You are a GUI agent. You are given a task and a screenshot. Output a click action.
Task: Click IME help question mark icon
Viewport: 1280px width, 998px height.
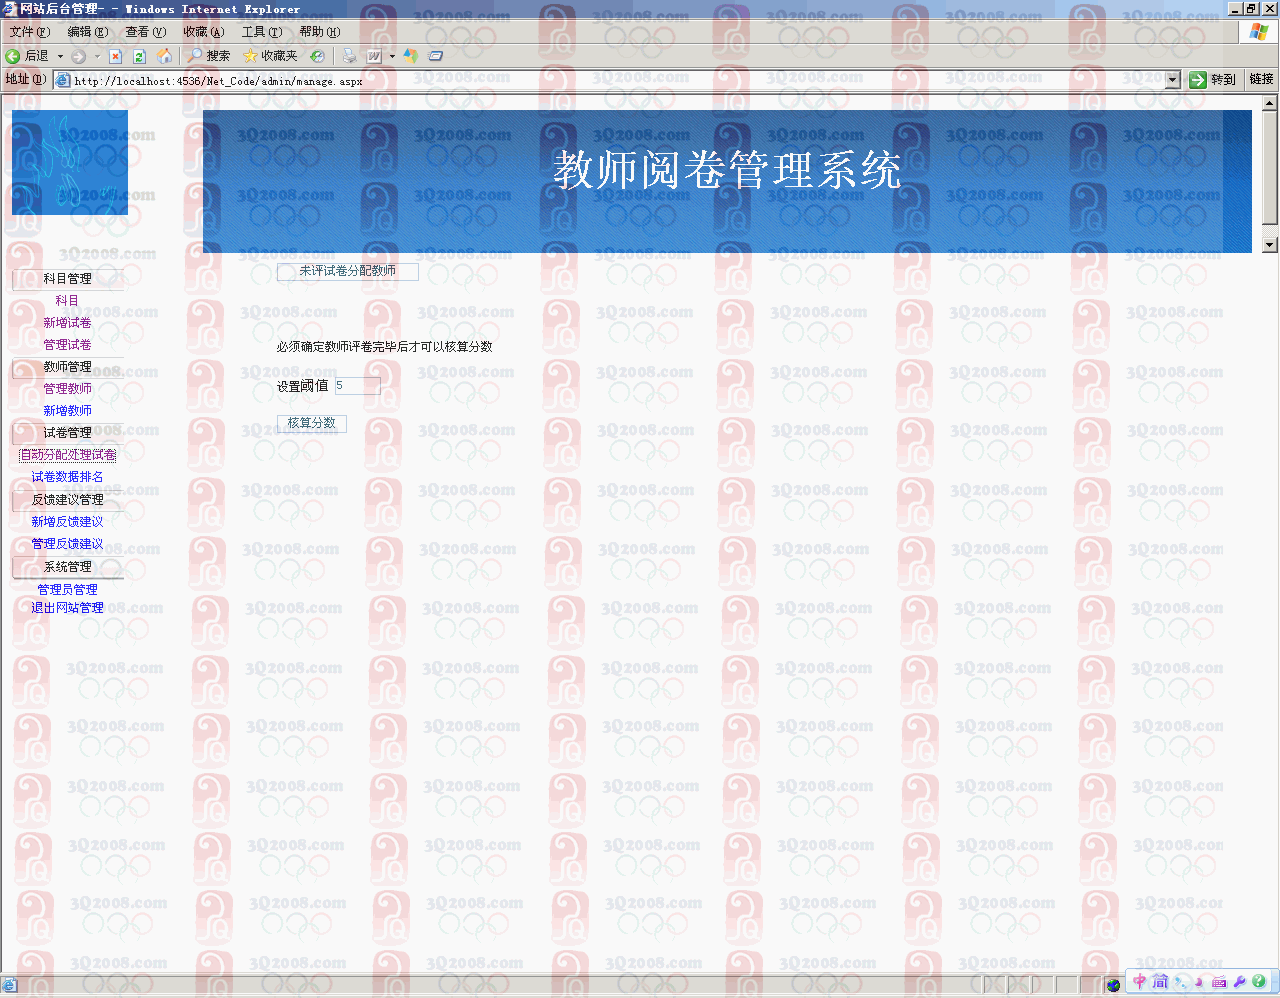pyautogui.click(x=1259, y=982)
